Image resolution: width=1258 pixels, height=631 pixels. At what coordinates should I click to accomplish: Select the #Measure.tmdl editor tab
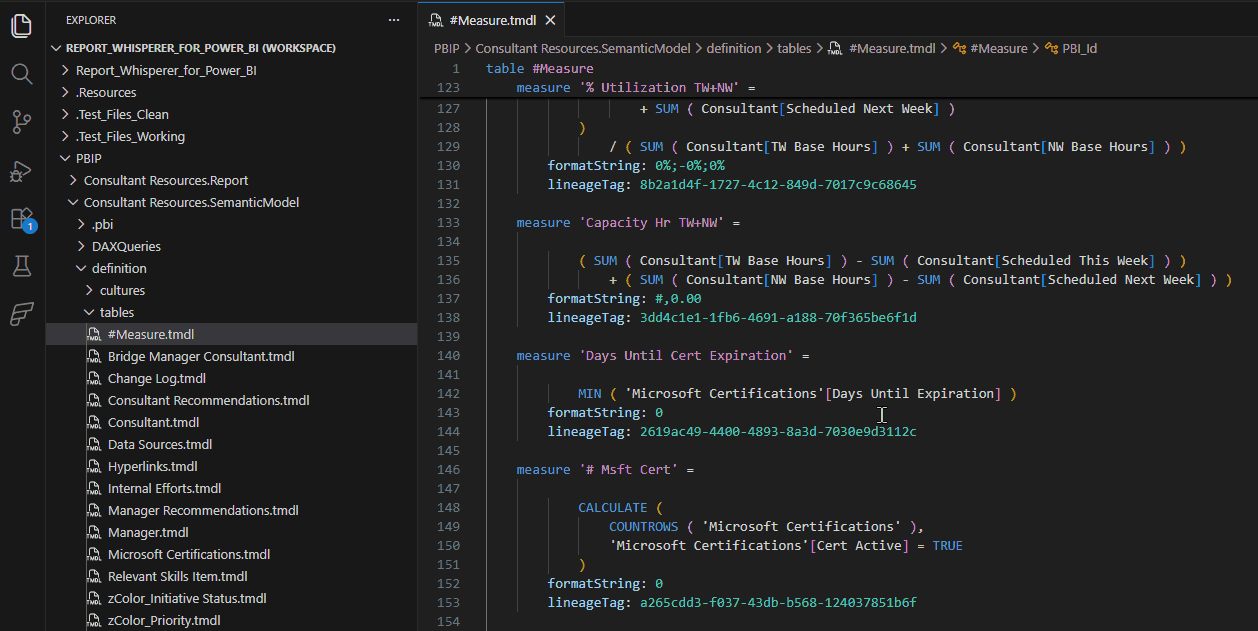click(x=490, y=18)
